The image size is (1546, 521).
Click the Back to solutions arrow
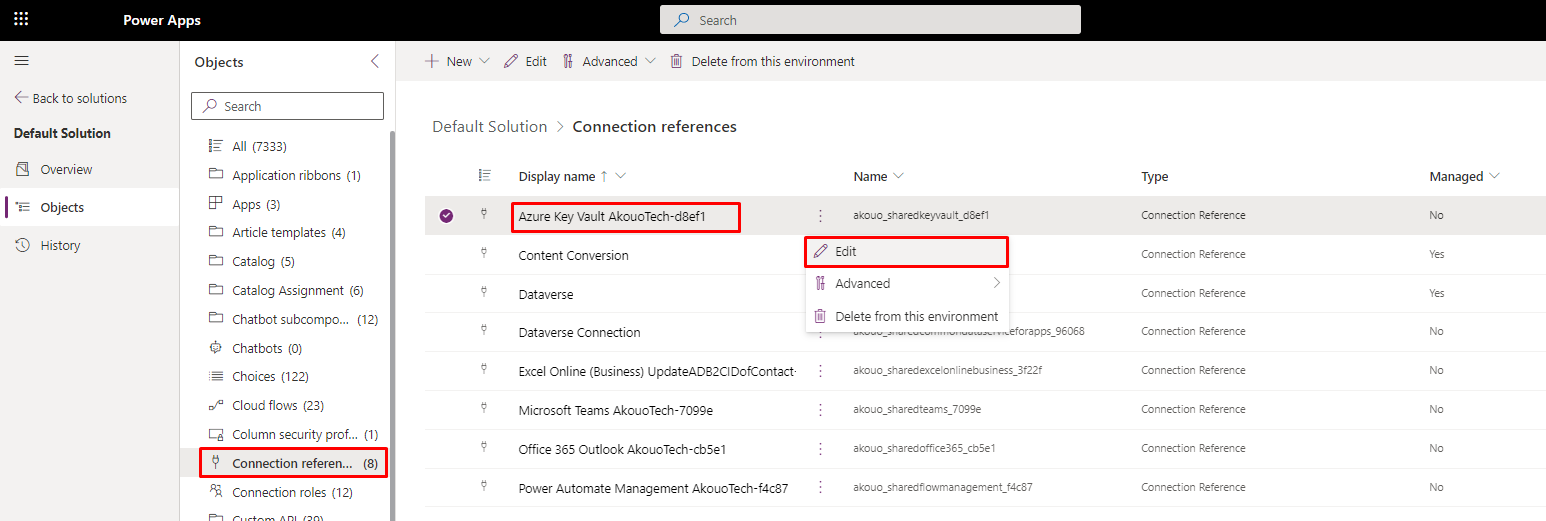(x=21, y=98)
